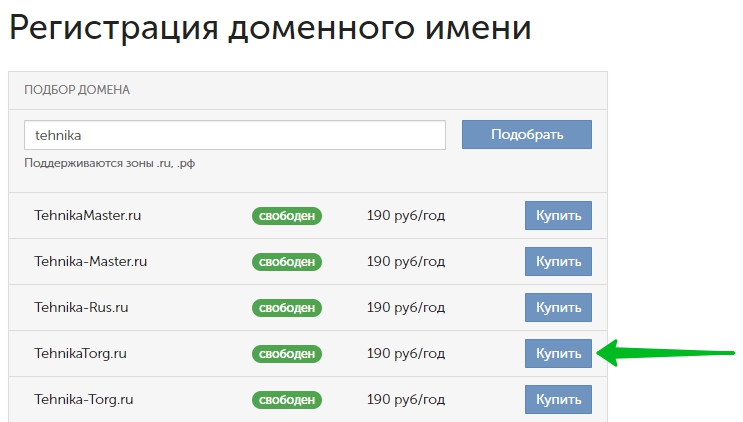Screen dimensions: 743x422
Task: Click Купить for Tehnika-Torg.ru
Action: point(558,399)
